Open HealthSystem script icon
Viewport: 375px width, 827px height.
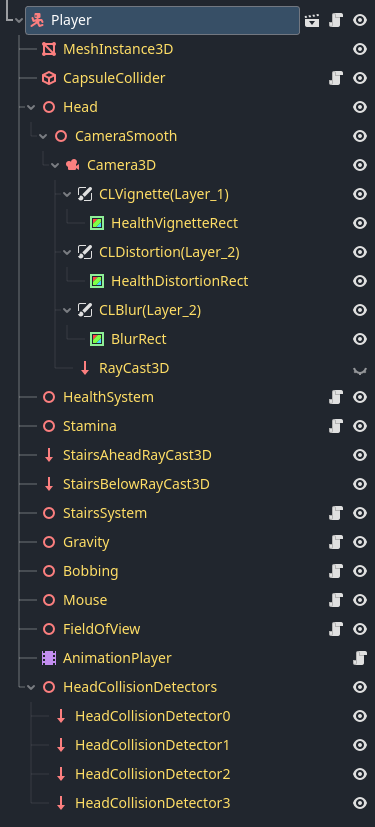(336, 397)
